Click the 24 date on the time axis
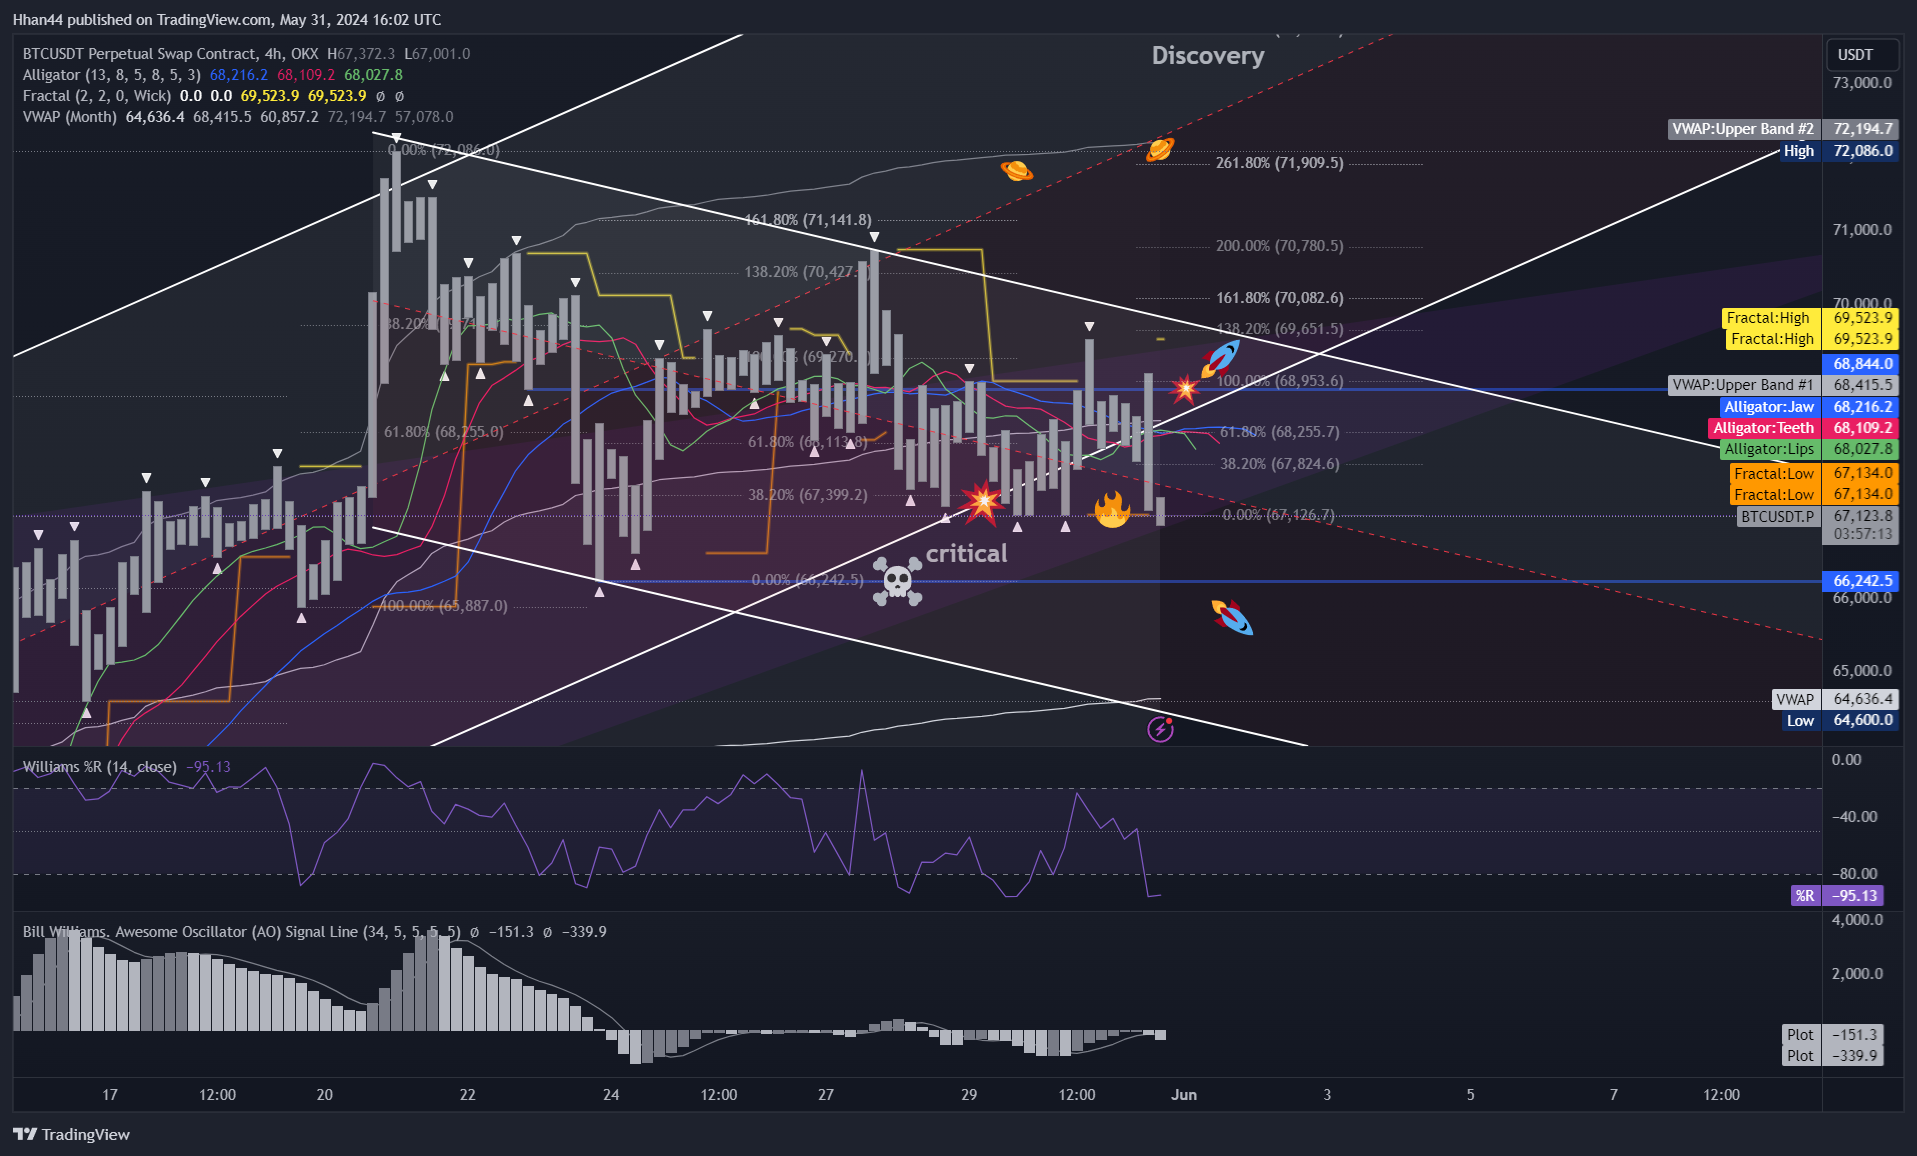The width and height of the screenshot is (1917, 1156). click(x=611, y=1095)
